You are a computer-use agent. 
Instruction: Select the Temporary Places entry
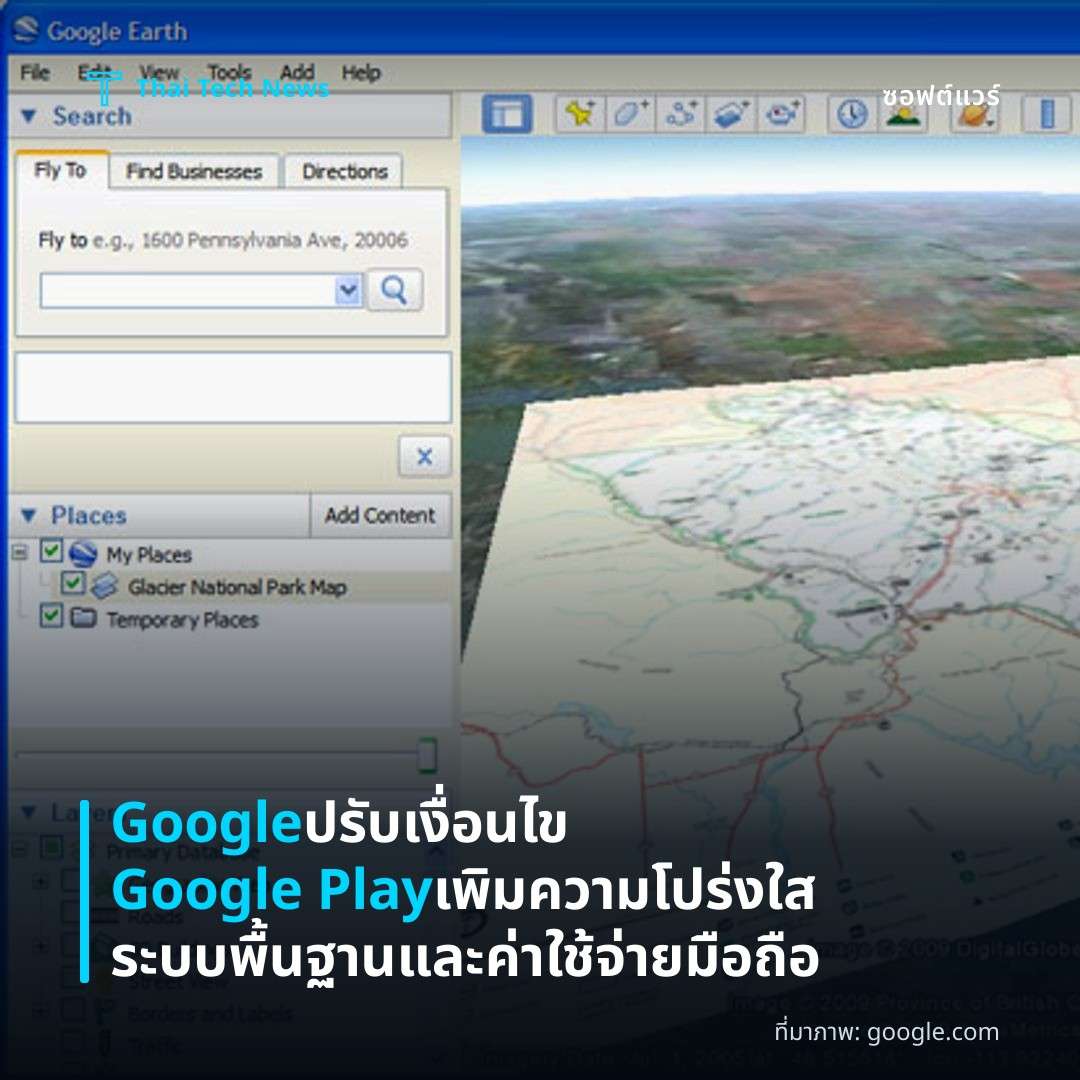183,619
